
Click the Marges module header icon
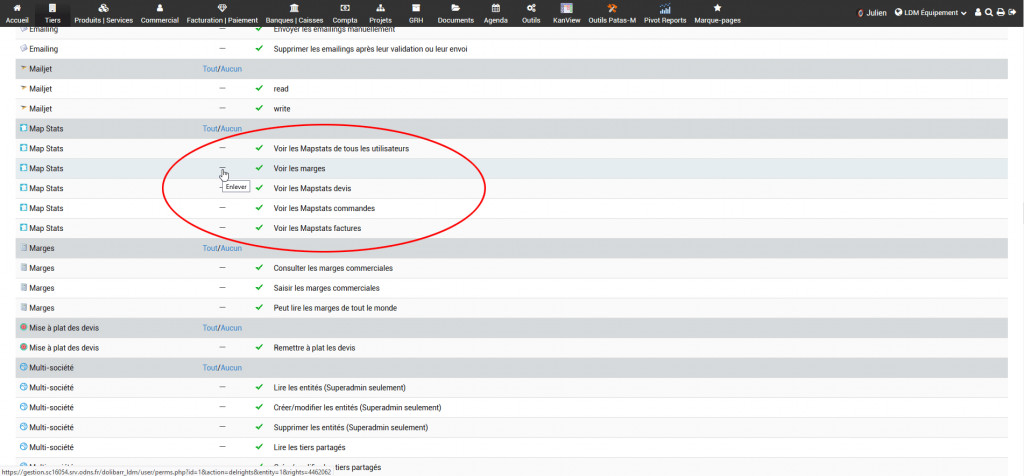(x=24, y=248)
